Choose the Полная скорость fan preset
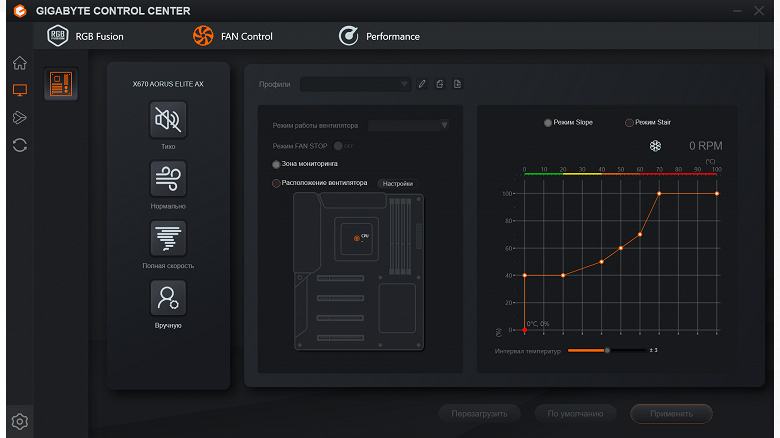 tap(168, 238)
